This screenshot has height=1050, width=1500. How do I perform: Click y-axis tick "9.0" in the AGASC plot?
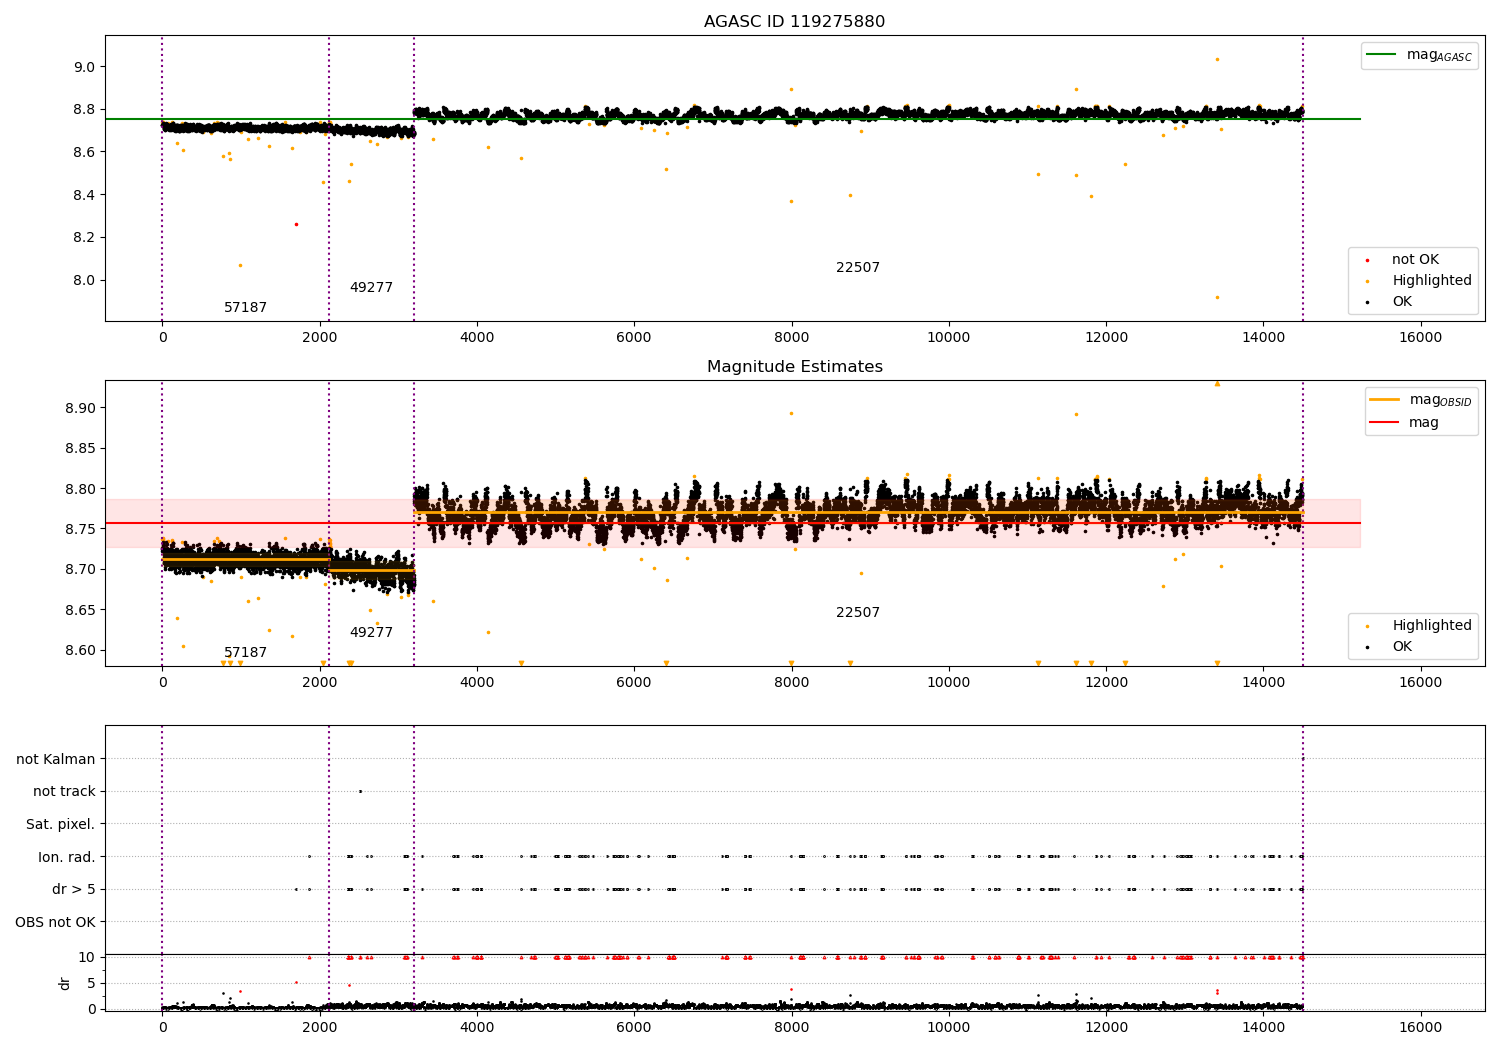(84, 67)
